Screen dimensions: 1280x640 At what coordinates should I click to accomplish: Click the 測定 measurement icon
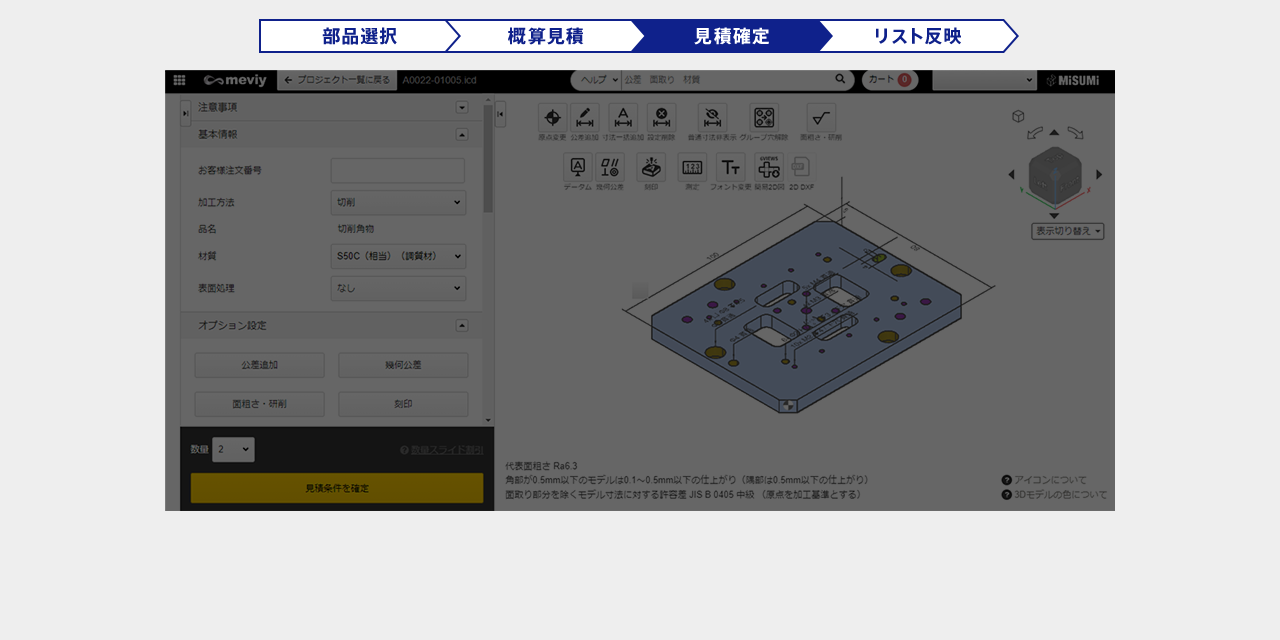click(x=692, y=167)
